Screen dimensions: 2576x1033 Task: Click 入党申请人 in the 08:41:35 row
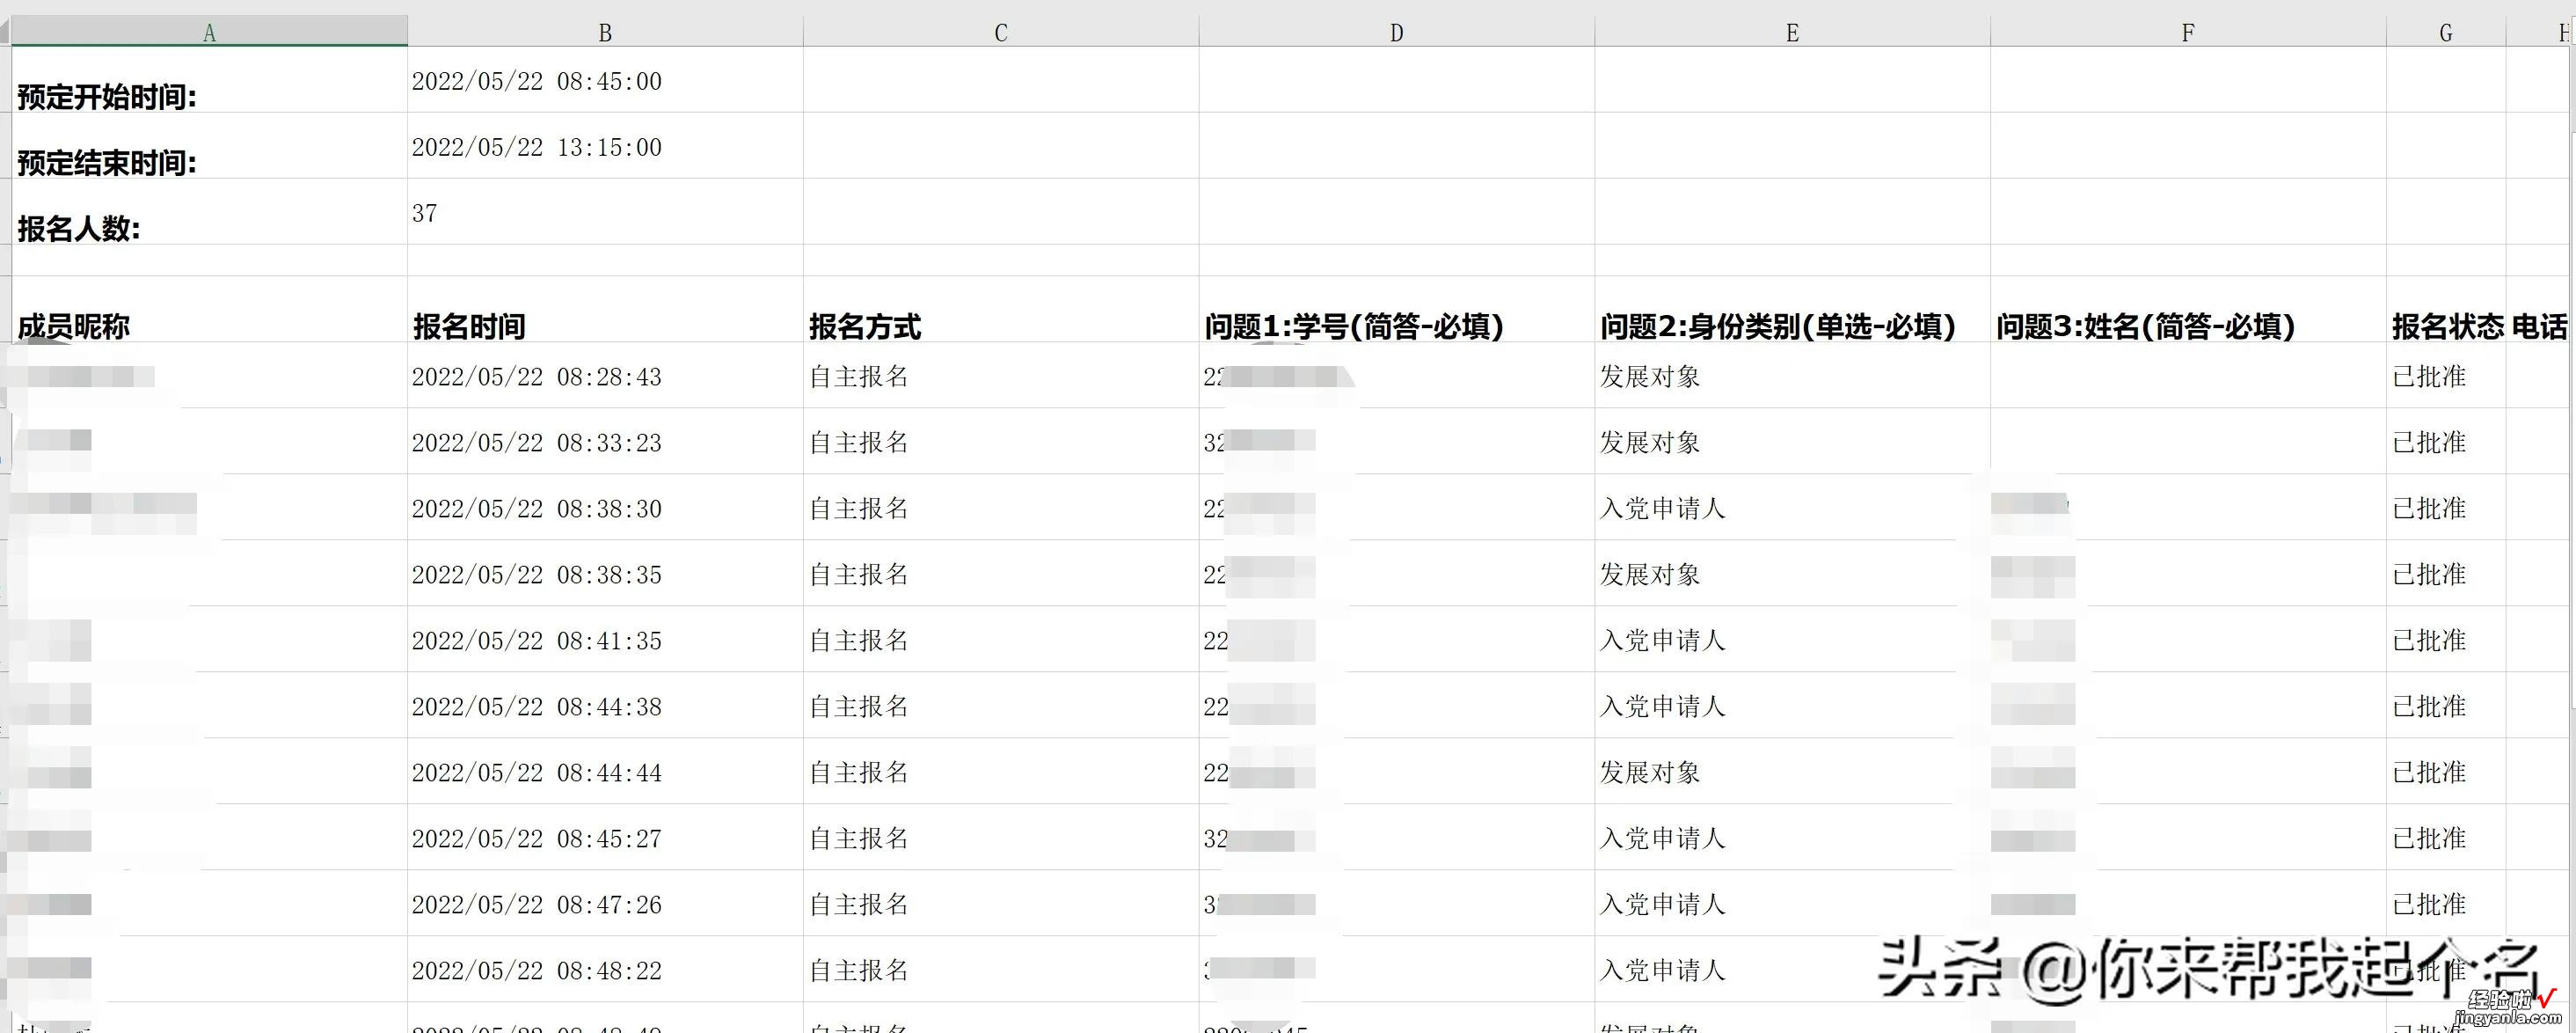click(x=1663, y=641)
